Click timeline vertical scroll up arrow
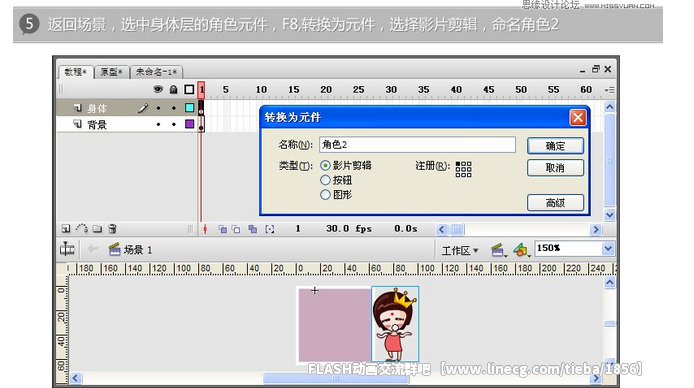The height and width of the screenshot is (388, 694). [x=609, y=107]
